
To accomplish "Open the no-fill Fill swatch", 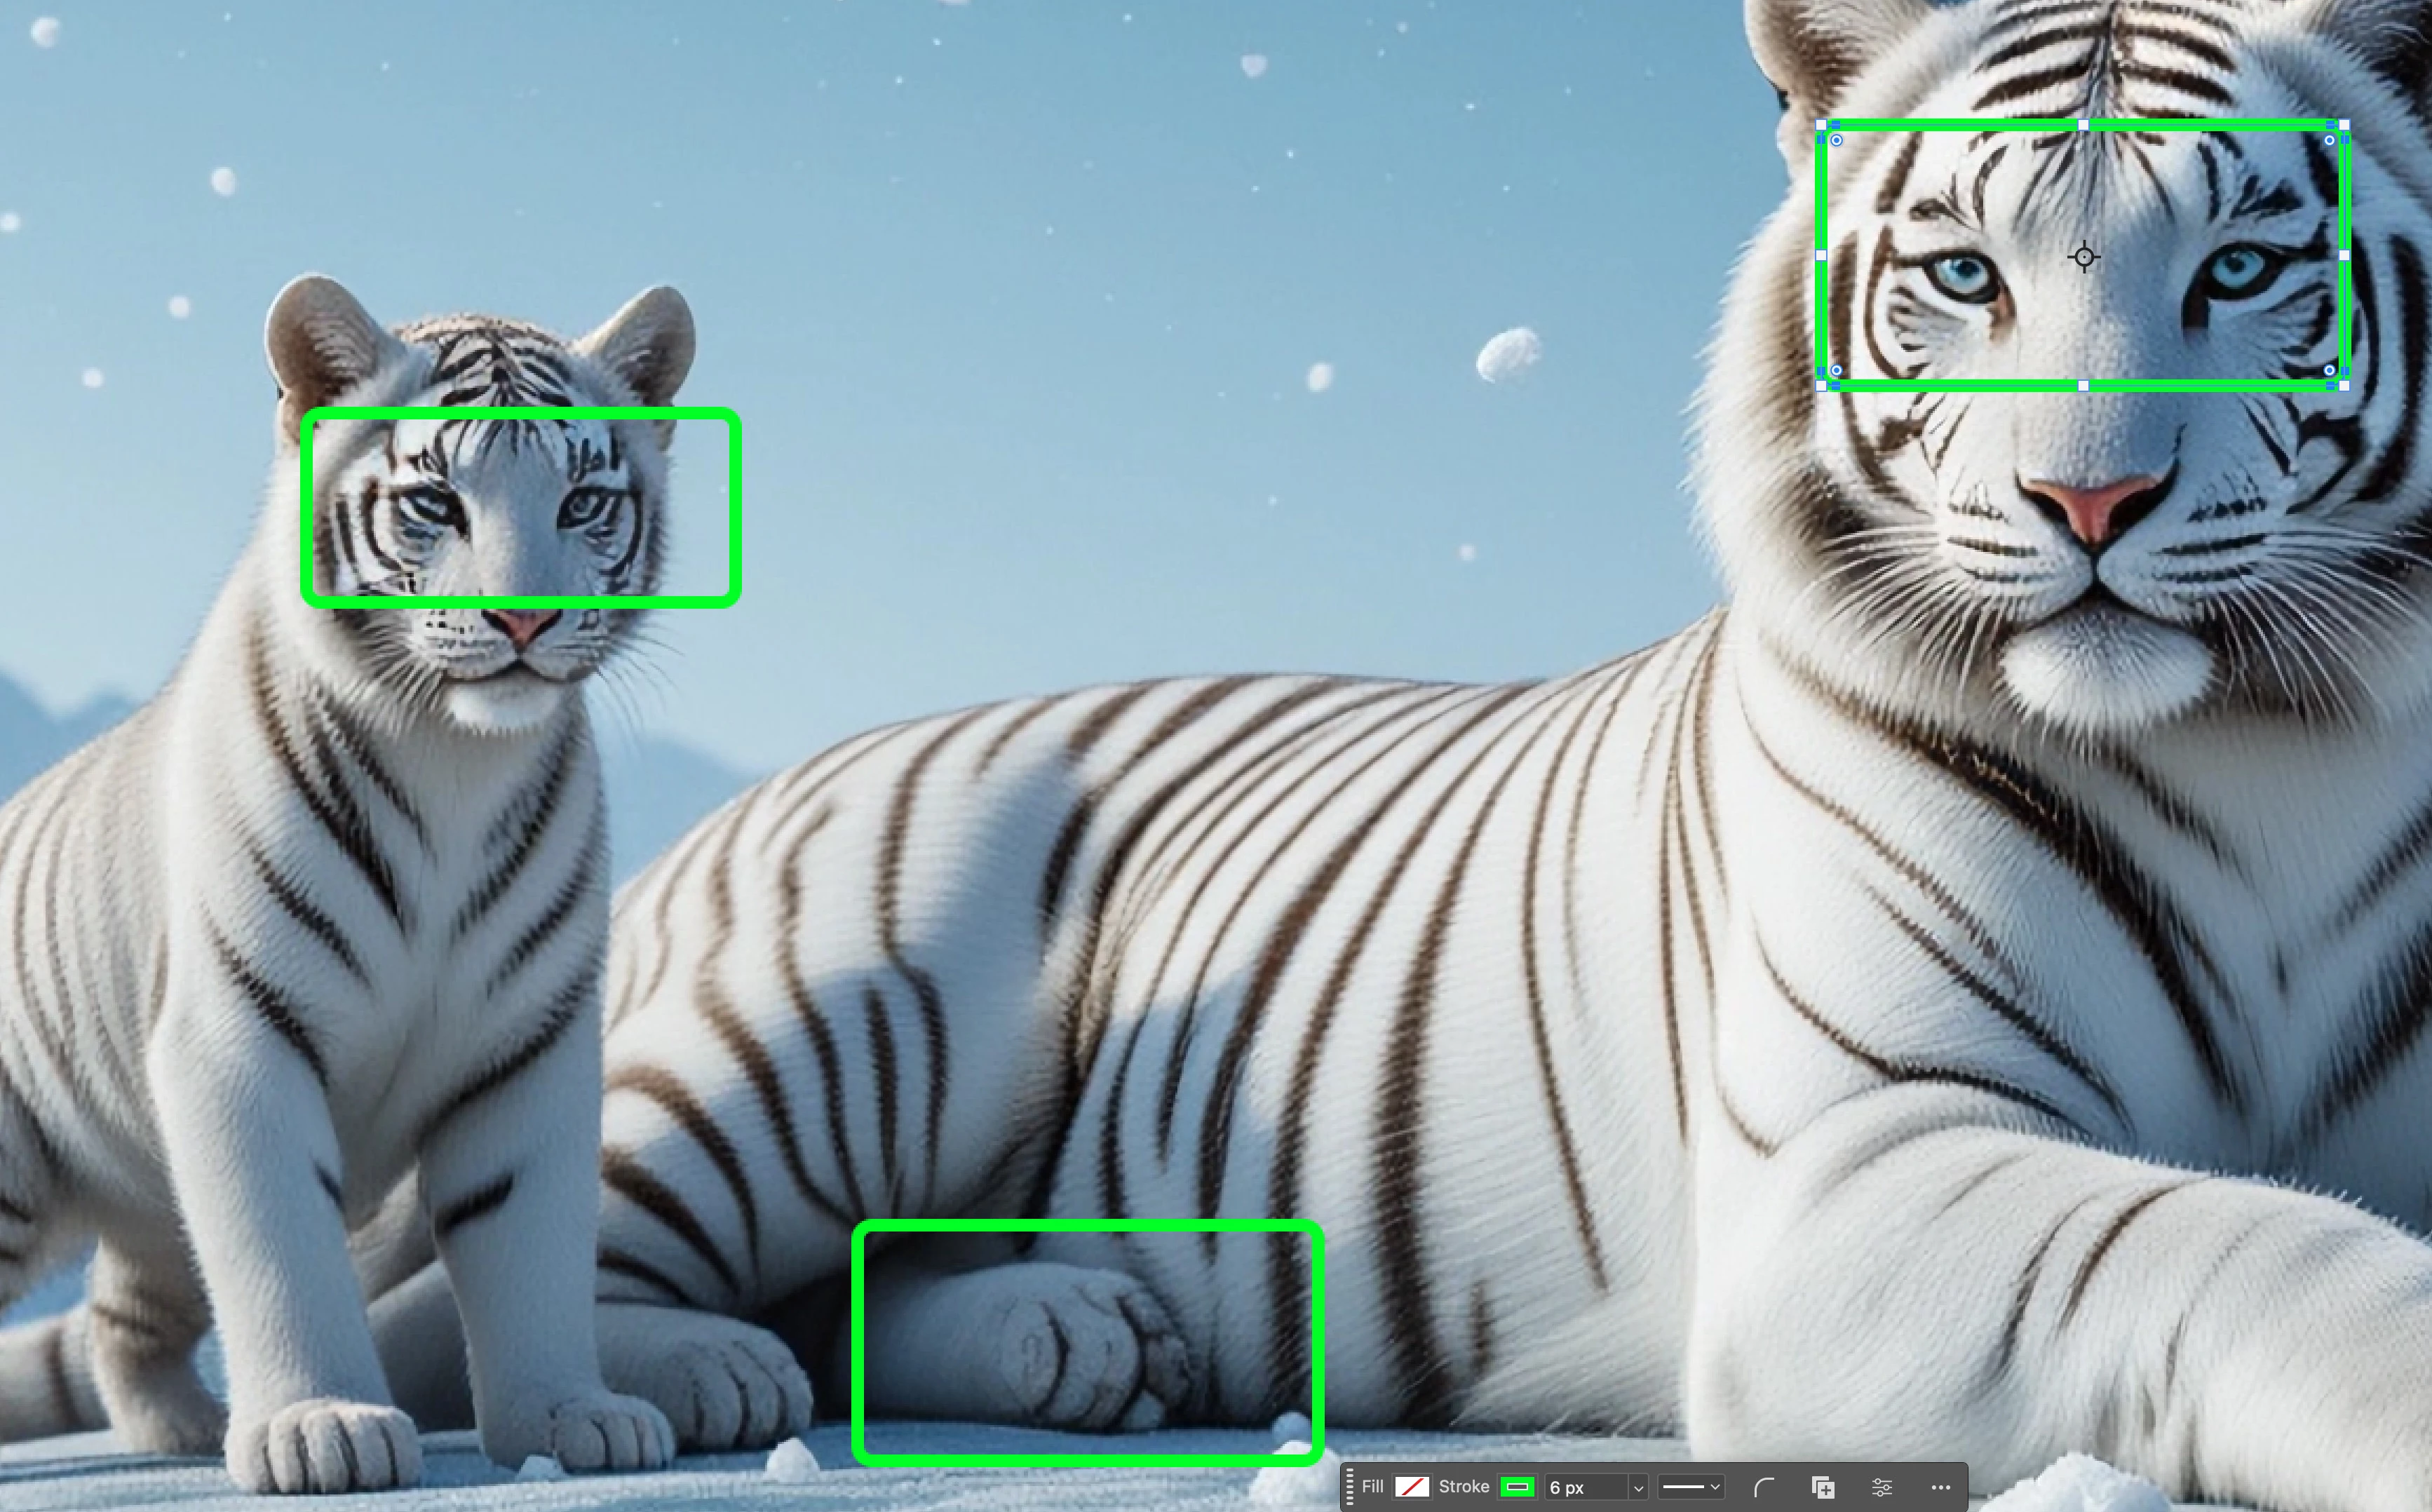I will (1412, 1487).
